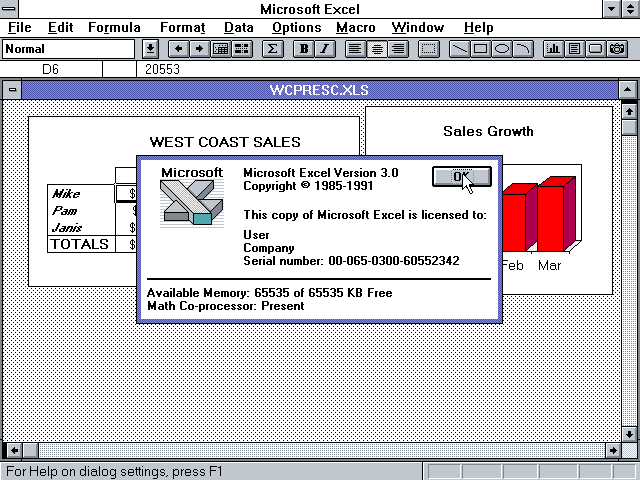Click the Chart tool button

[x=553, y=49]
